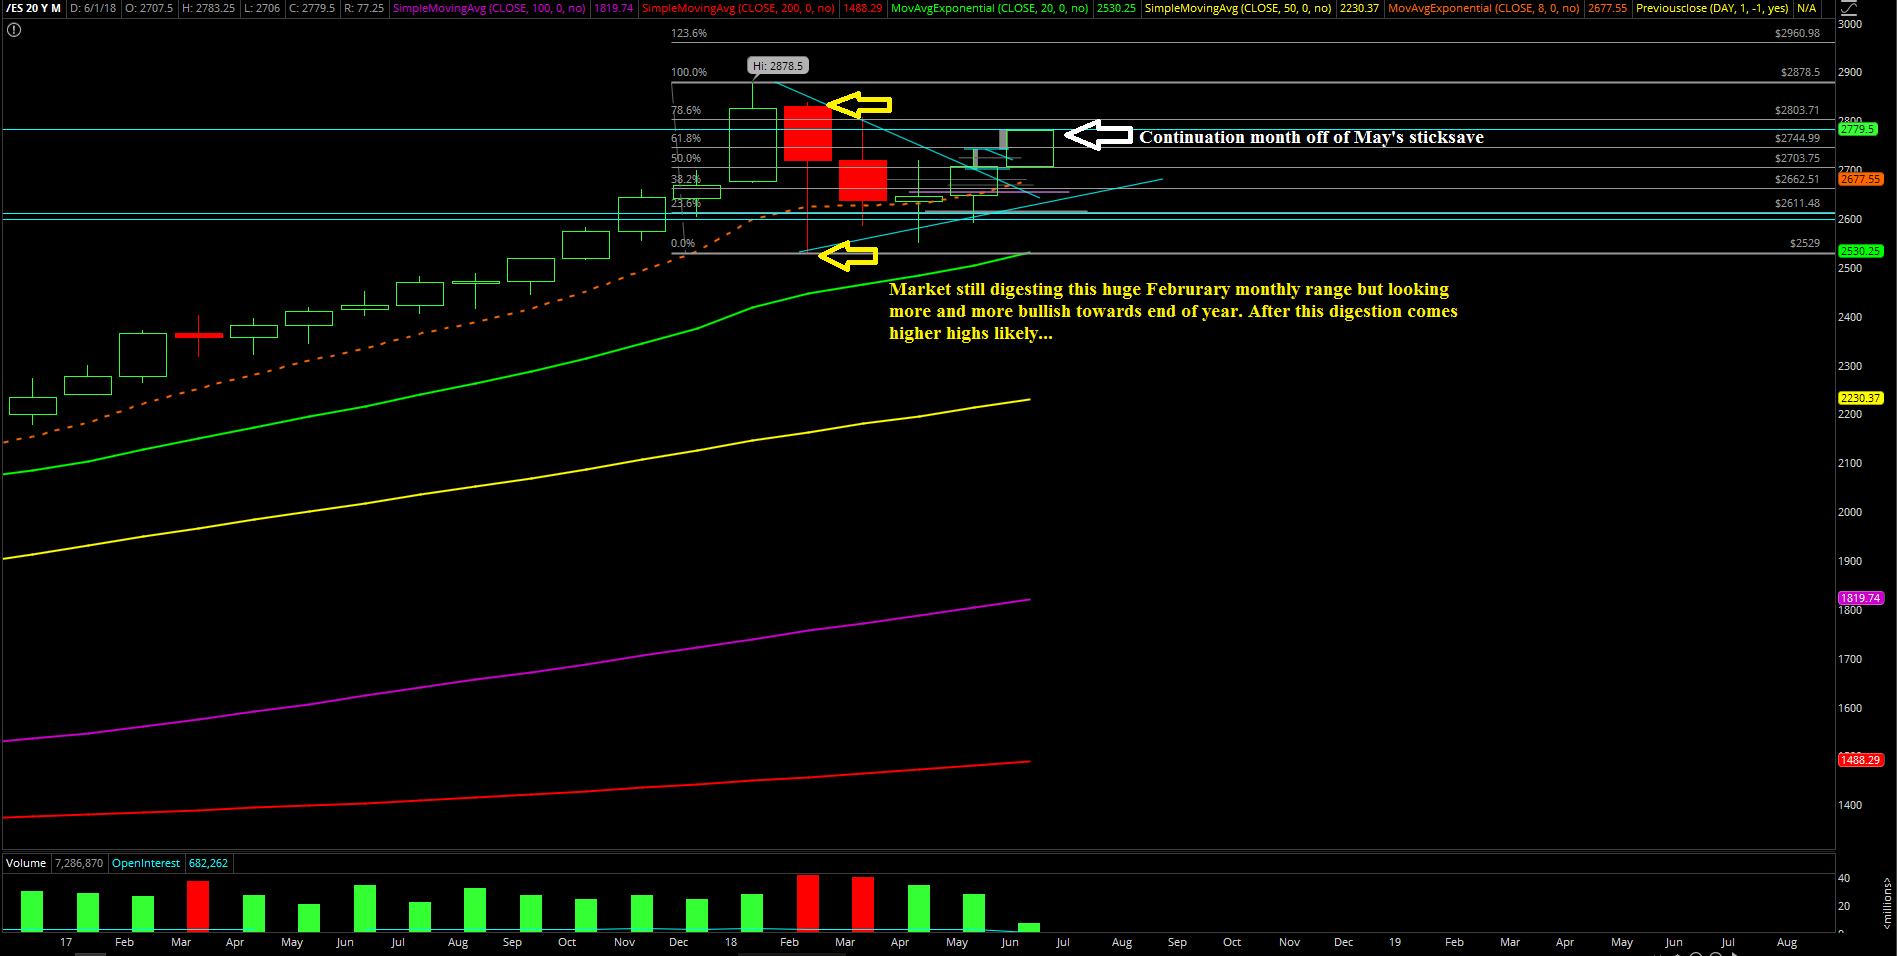Click the 18 year marker on the time axis

tap(731, 942)
